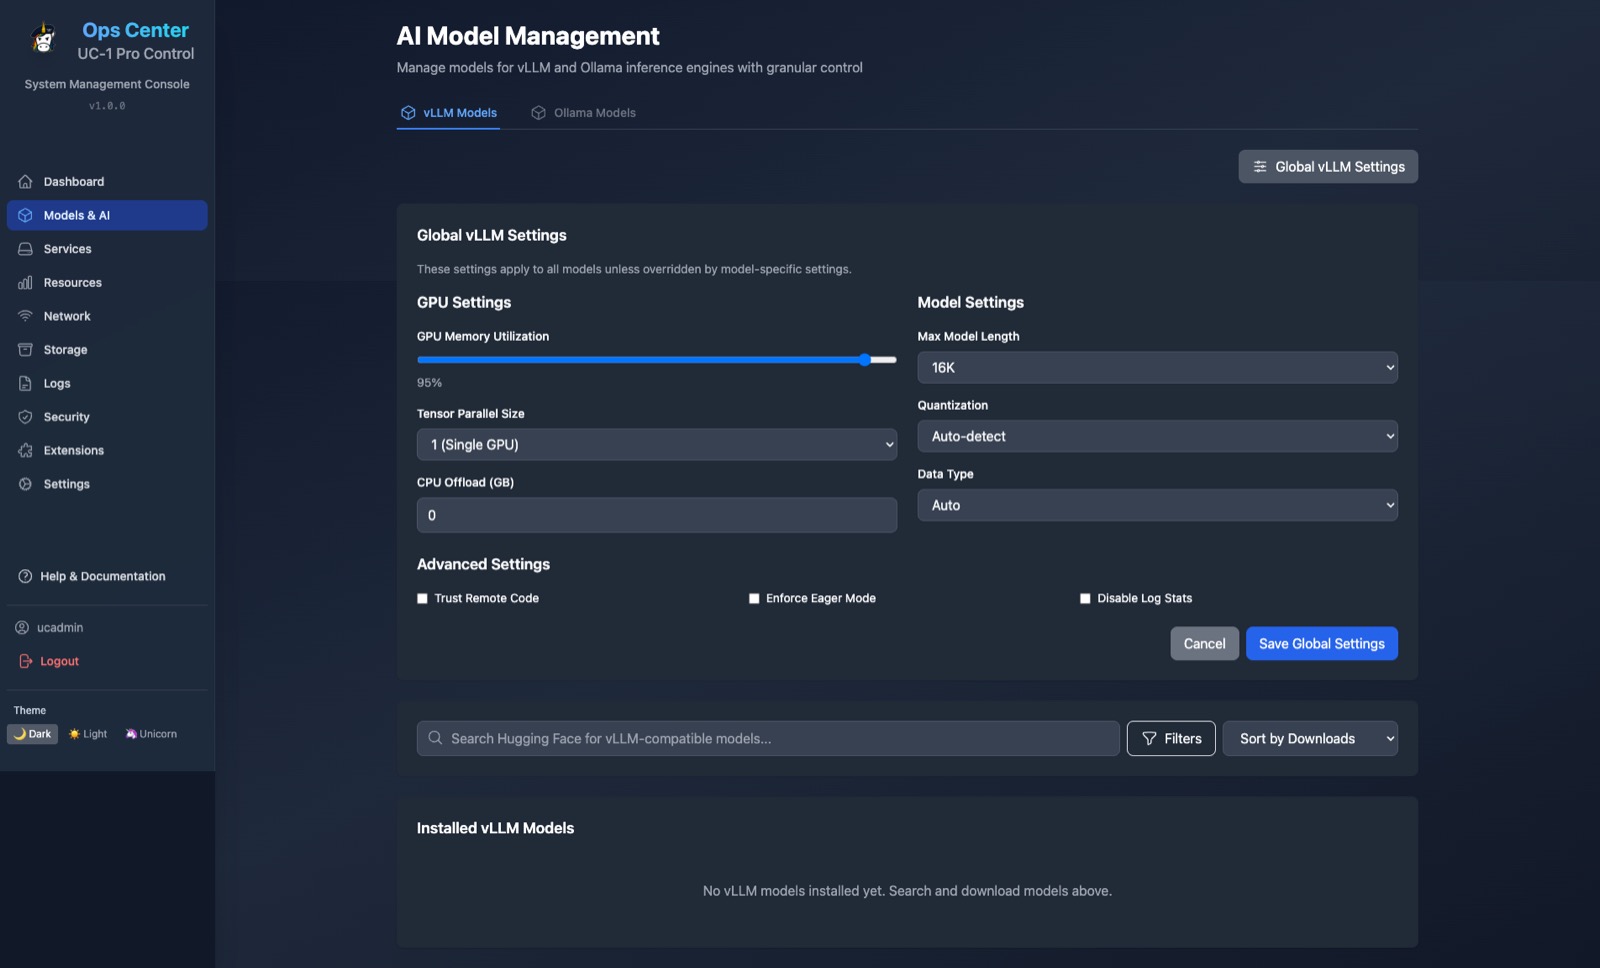Image resolution: width=1600 pixels, height=968 pixels.
Task: Switch theme to Dark
Action: pos(33,734)
